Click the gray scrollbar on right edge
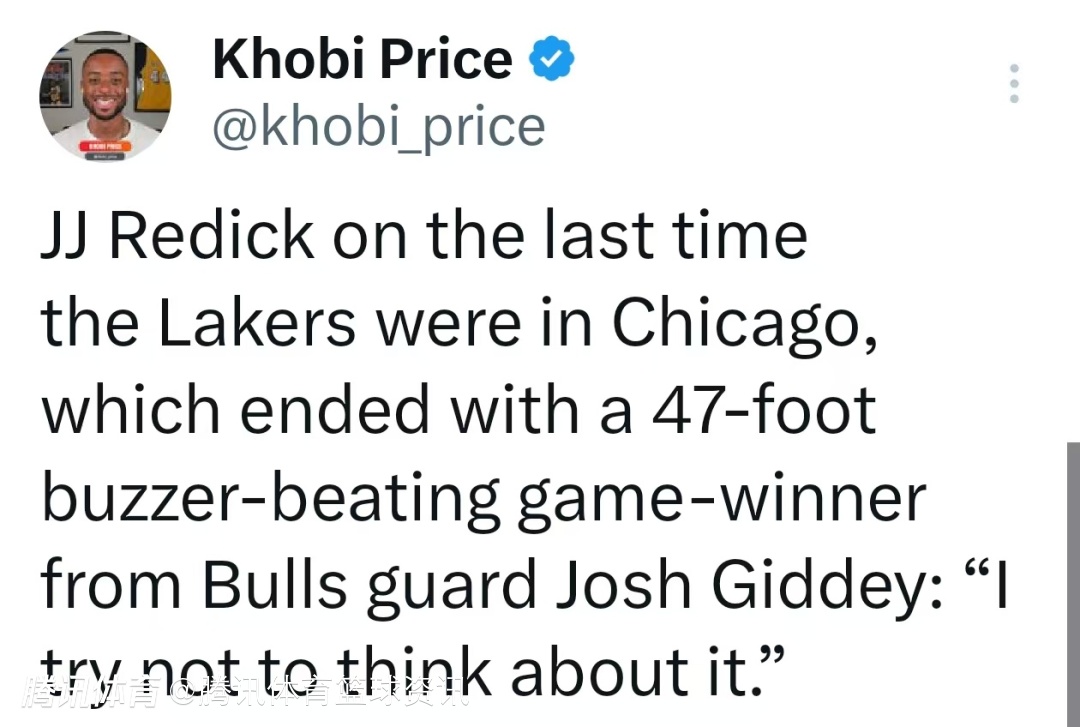This screenshot has height=727, width=1080. tap(1073, 580)
